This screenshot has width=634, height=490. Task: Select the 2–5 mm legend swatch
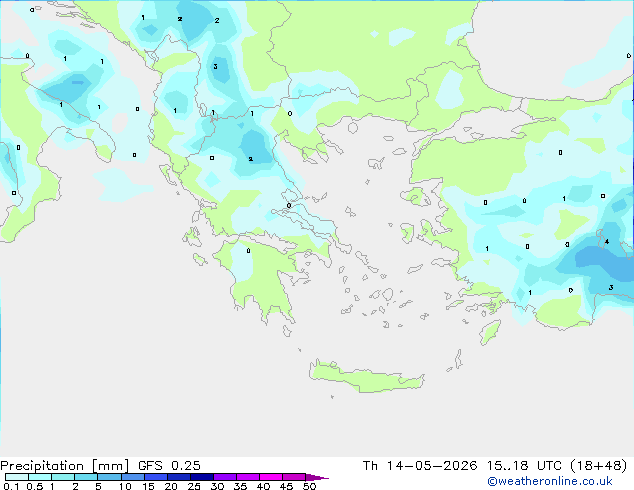point(86,477)
